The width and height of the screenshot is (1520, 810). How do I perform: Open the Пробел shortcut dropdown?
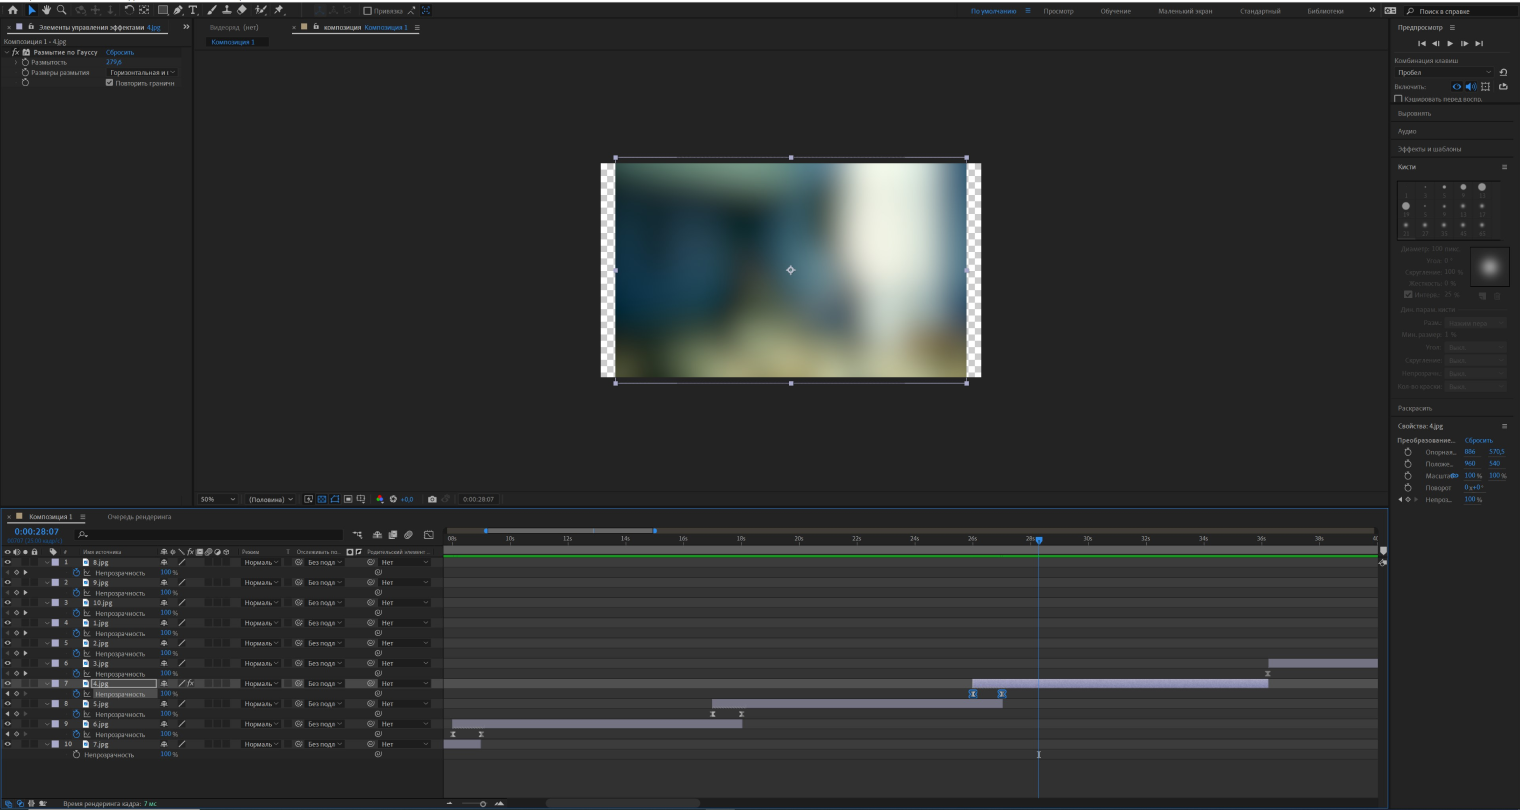point(1444,72)
